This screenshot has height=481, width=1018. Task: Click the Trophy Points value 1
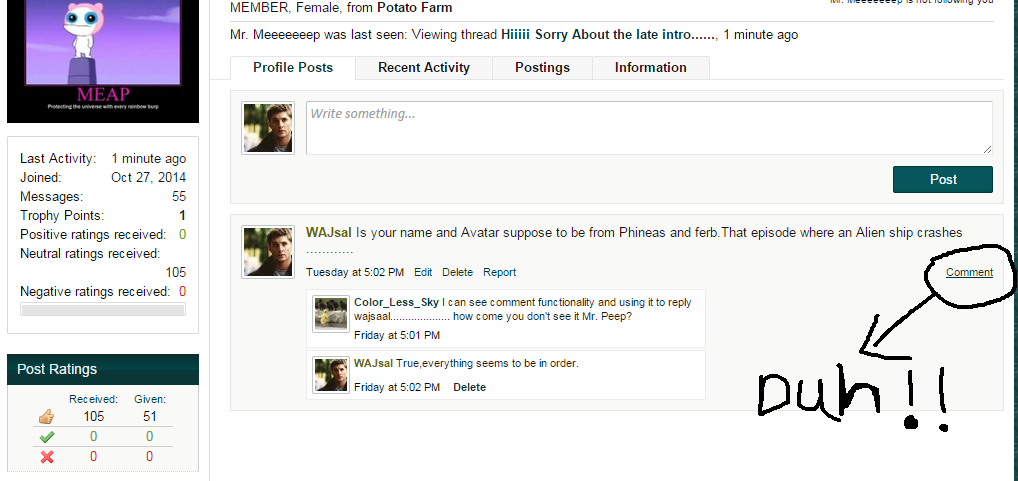[x=182, y=215]
